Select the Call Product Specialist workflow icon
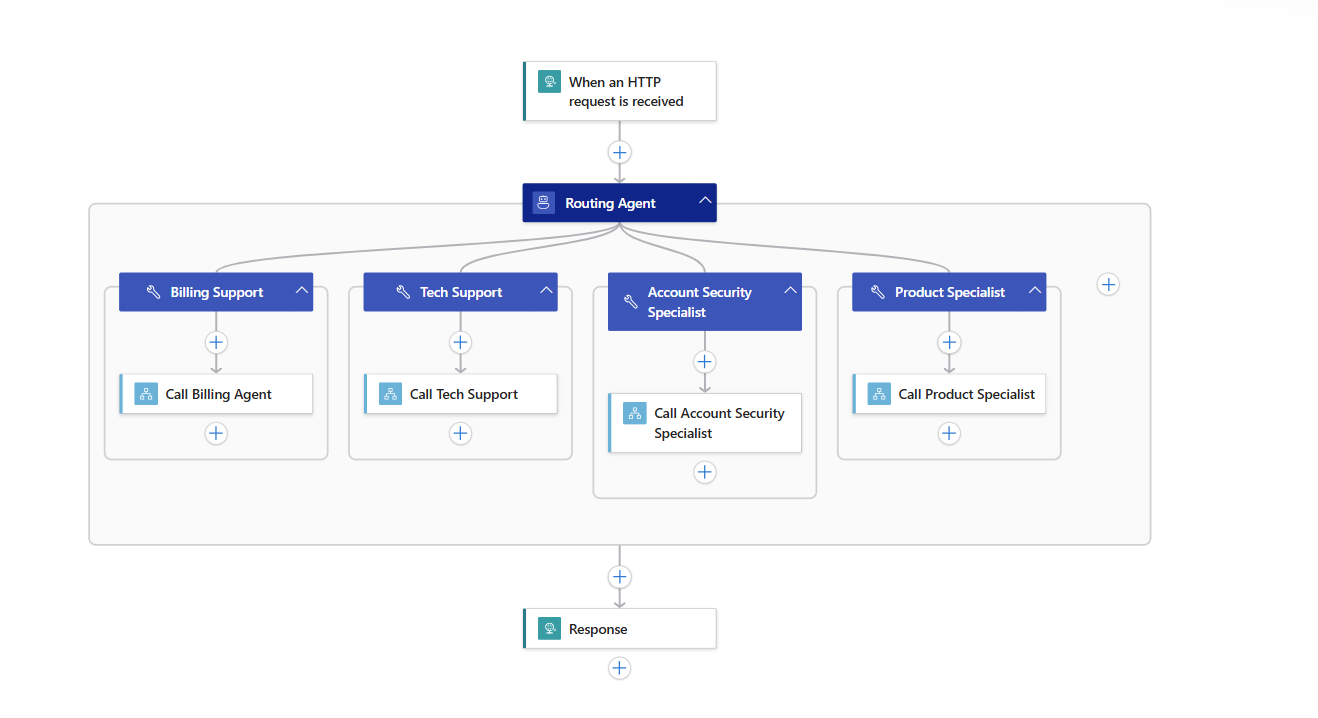This screenshot has width=1318, height=718. click(878, 394)
